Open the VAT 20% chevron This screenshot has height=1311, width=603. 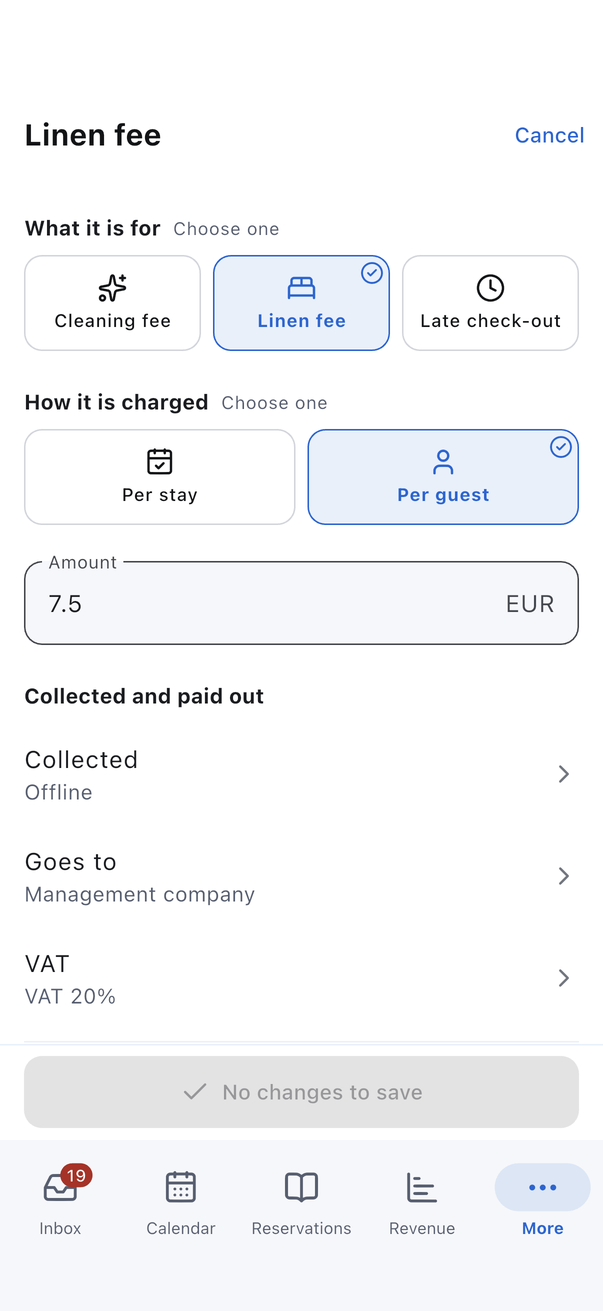click(564, 978)
